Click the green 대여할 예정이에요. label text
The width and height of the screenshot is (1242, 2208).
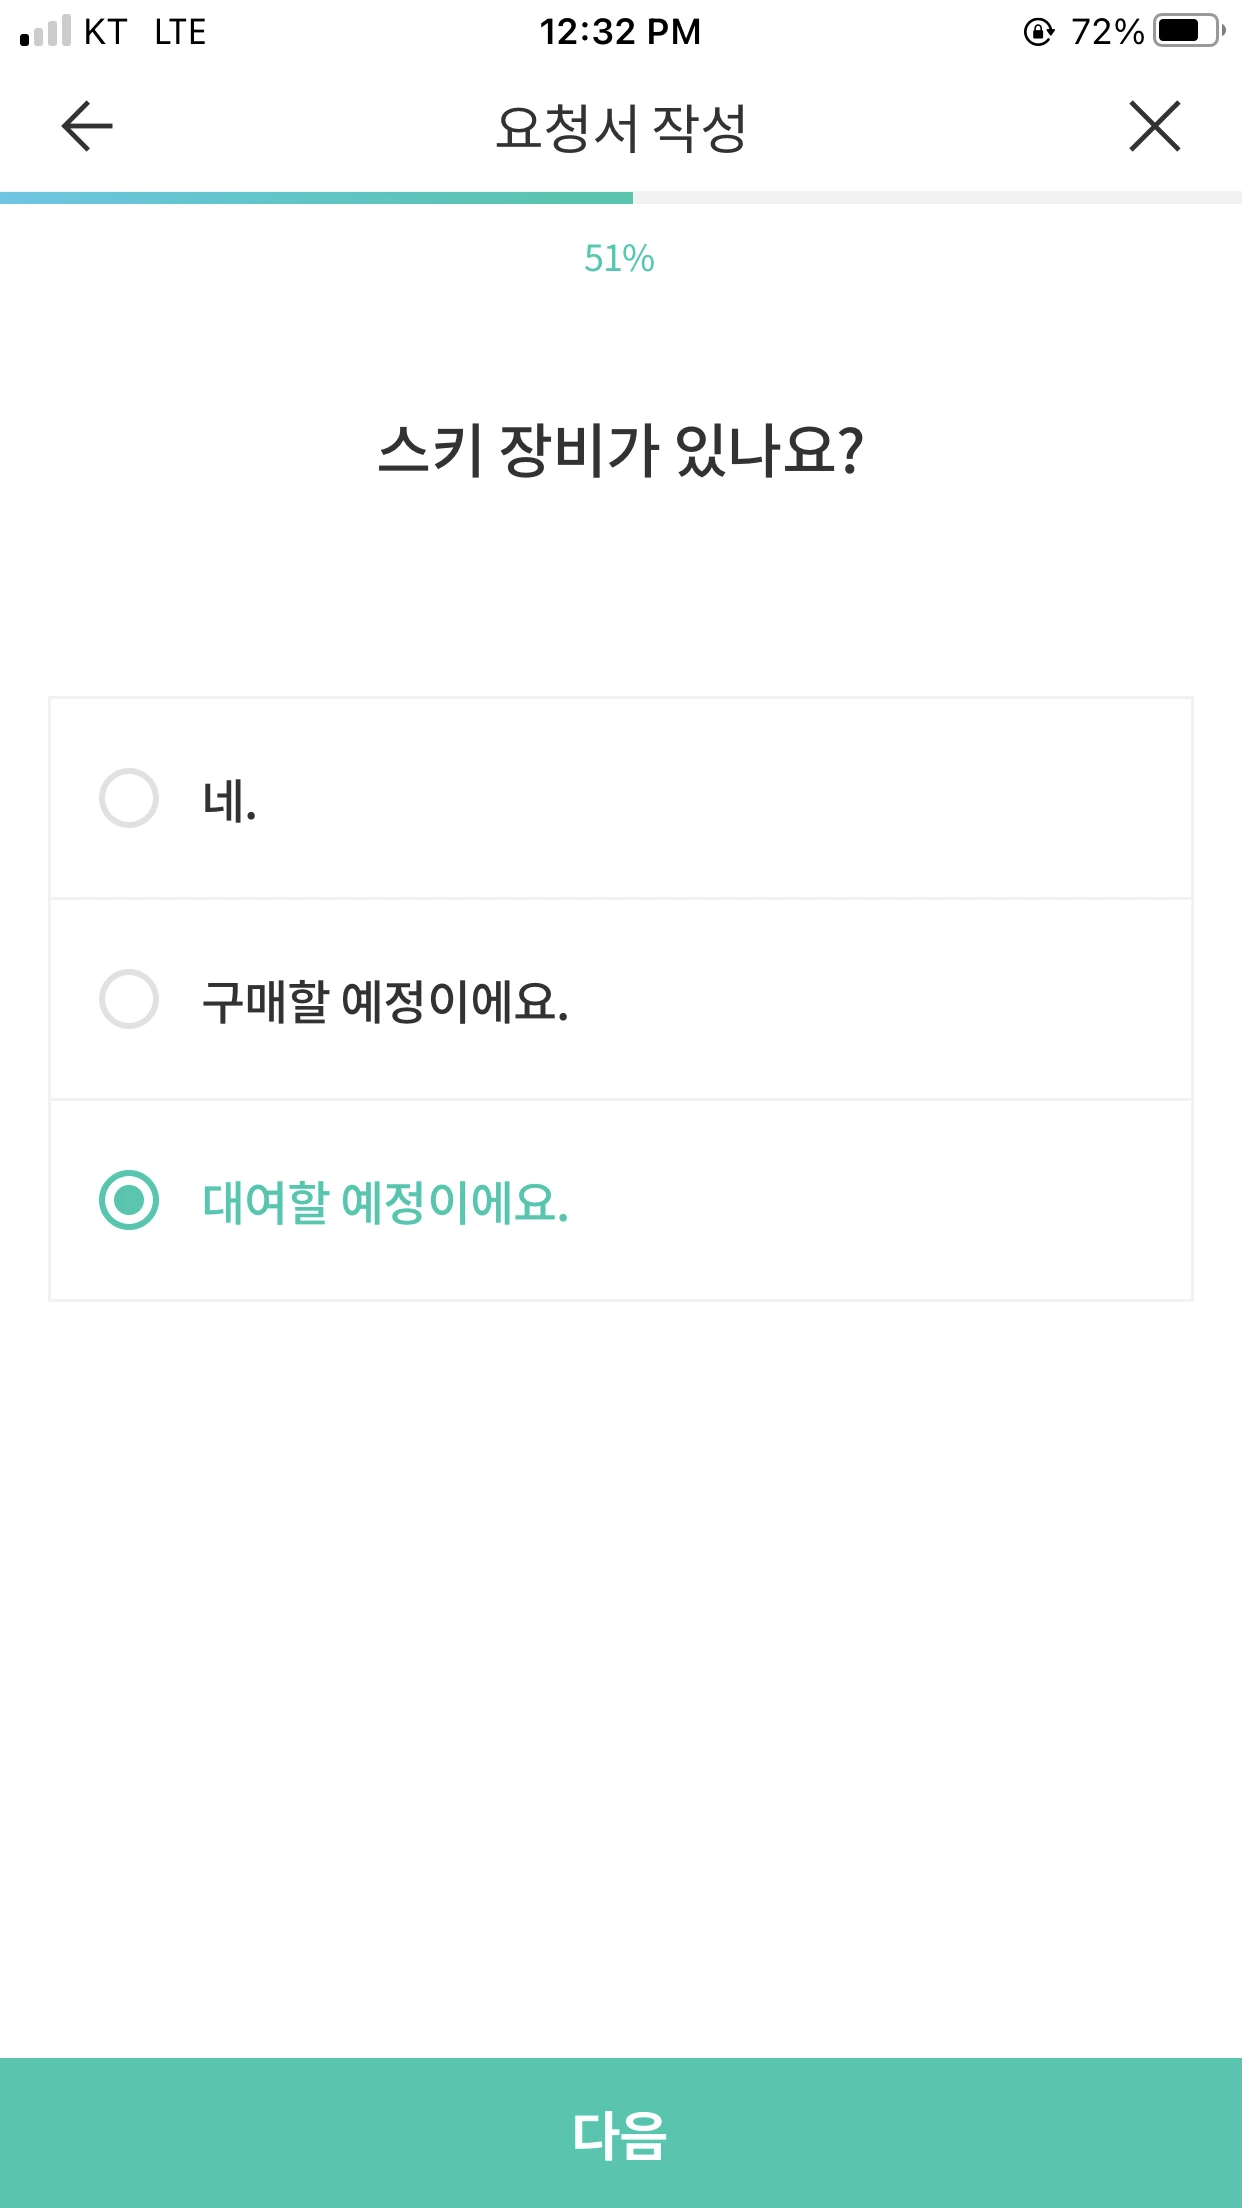(385, 1202)
